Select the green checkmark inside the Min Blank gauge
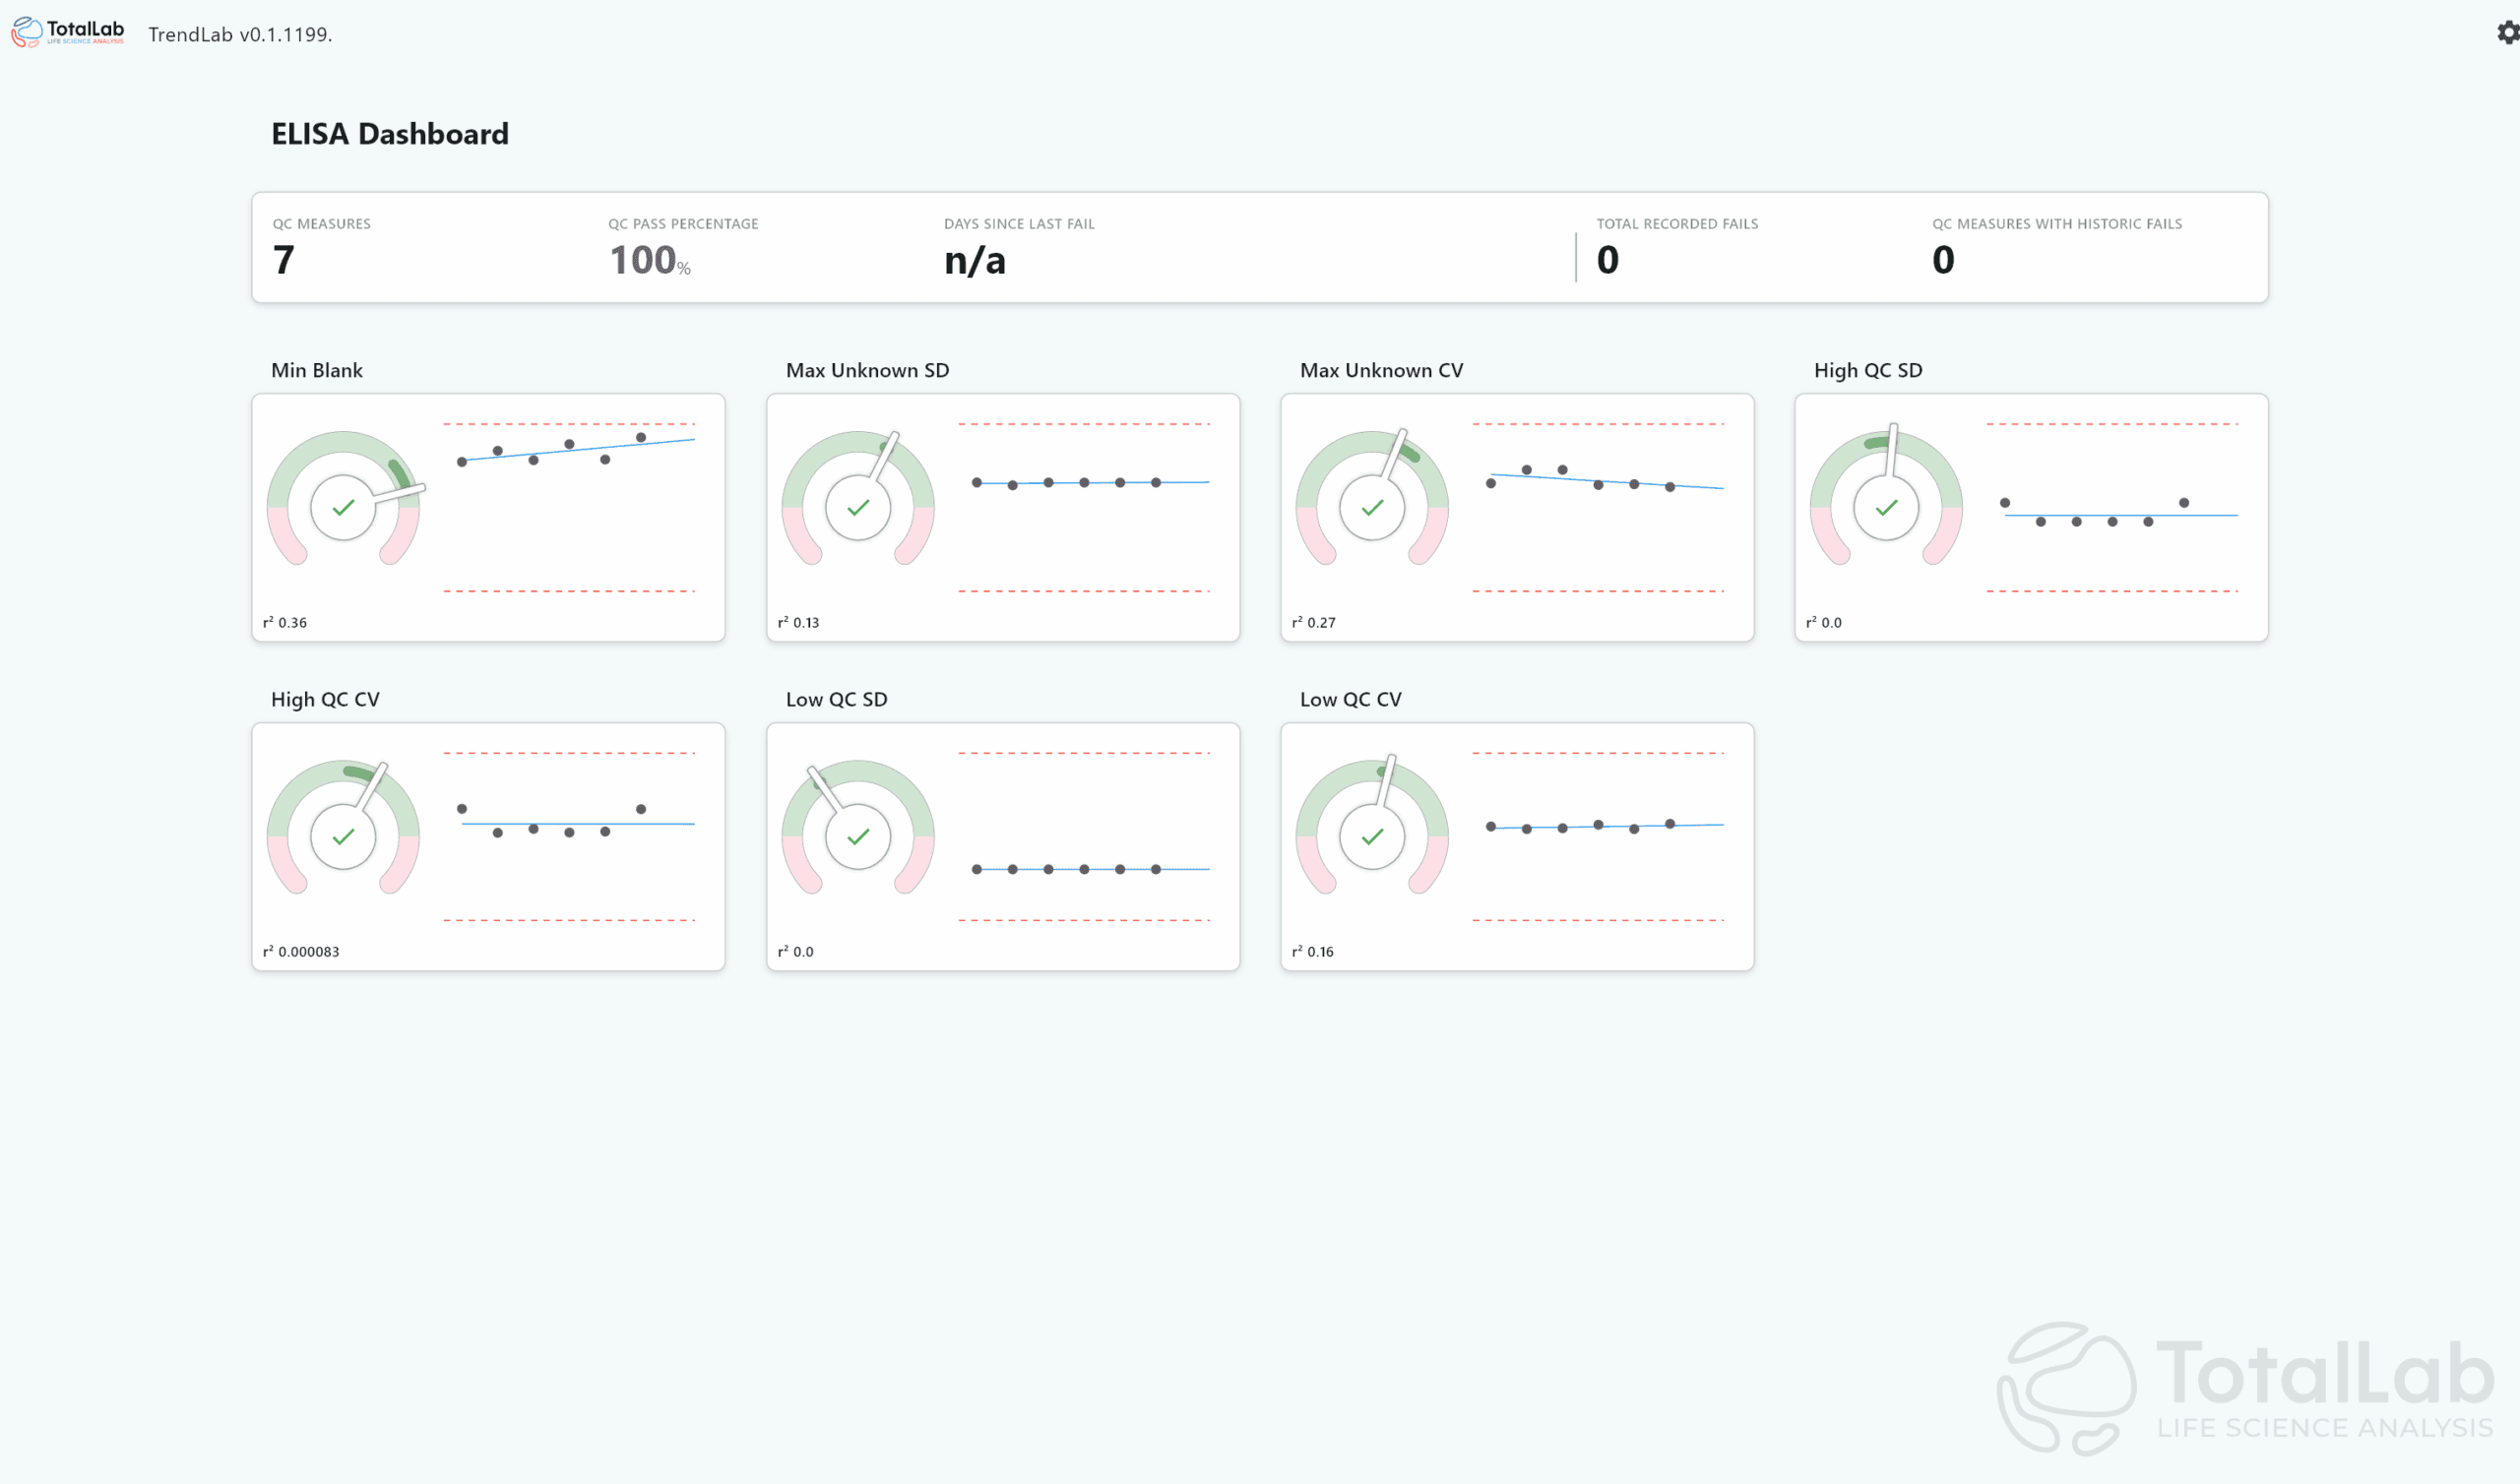Screen dimensions: 2520x1484 click(343, 507)
